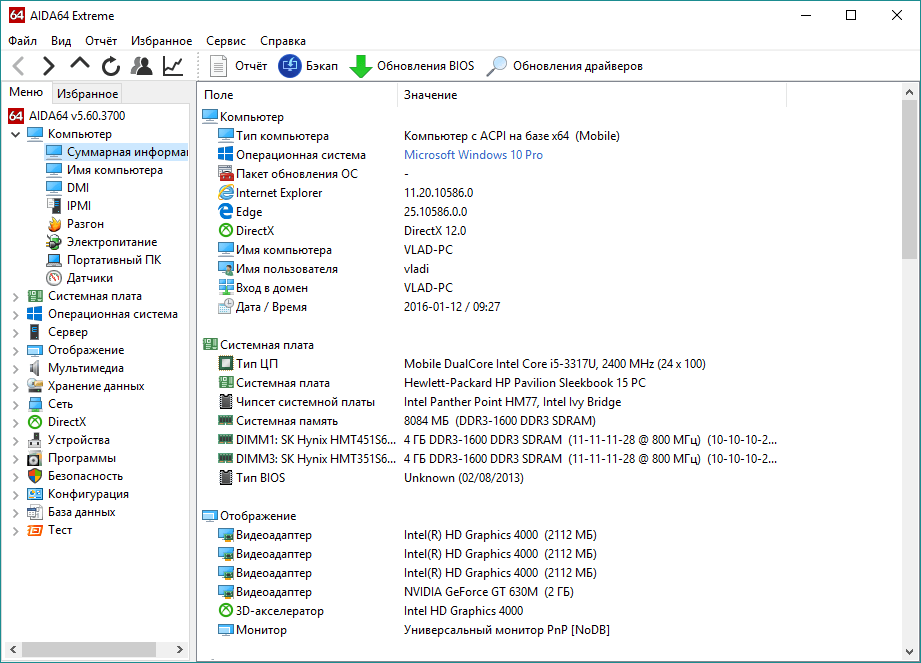Click the Безопасность shield icon
The image size is (921, 663).
(x=35, y=476)
